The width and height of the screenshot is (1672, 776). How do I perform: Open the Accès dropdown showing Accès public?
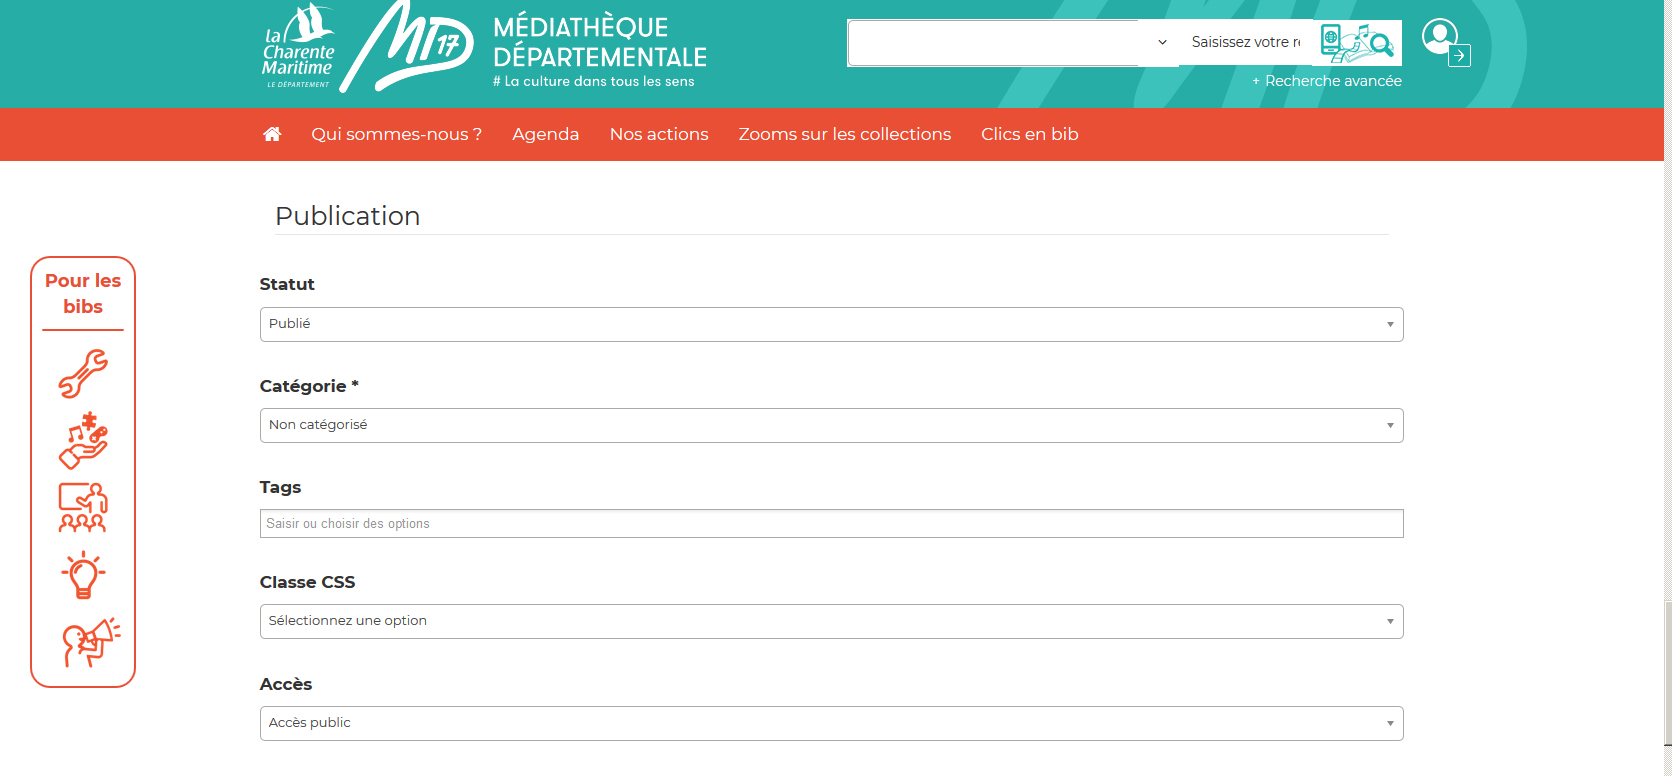point(831,723)
